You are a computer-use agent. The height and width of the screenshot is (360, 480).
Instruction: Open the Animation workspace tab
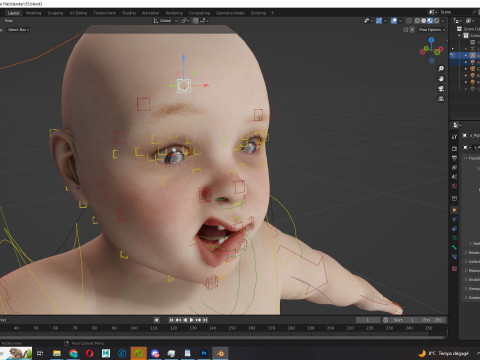[150, 13]
